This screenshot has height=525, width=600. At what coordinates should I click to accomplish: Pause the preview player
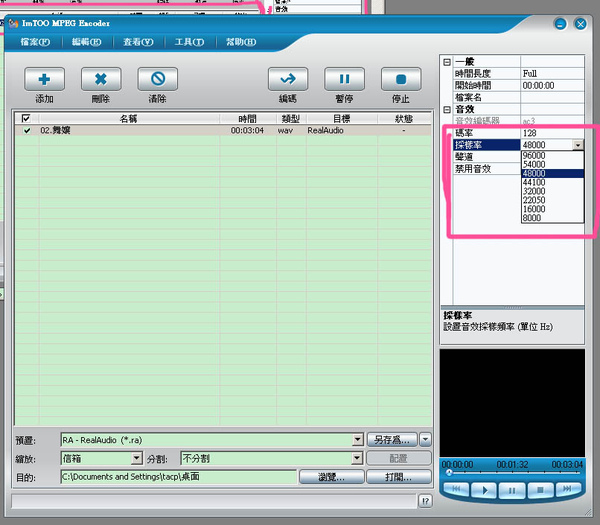point(512,490)
